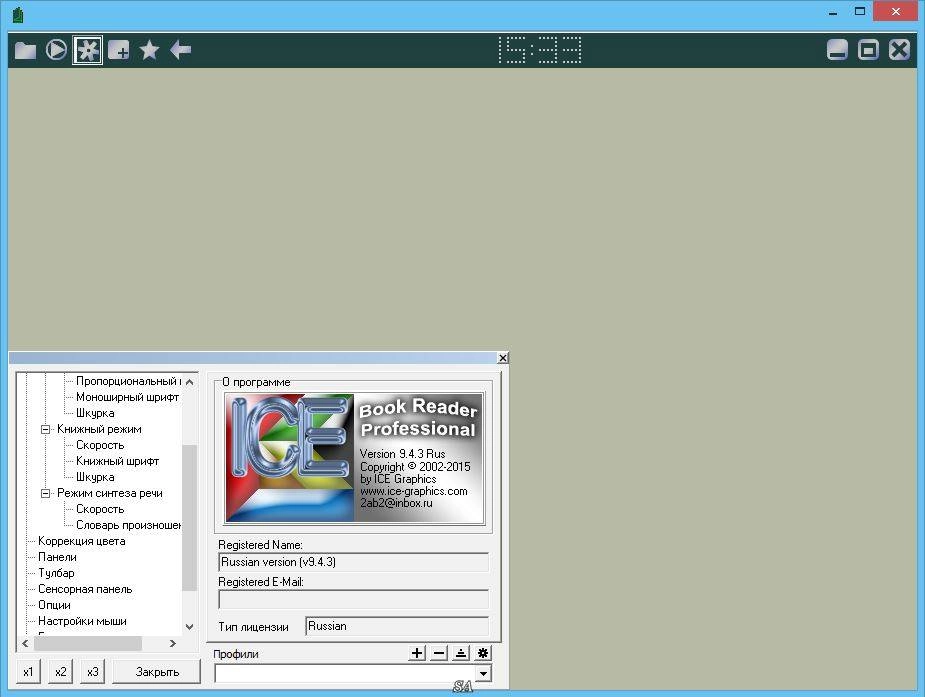Select 'Шкурка' under Книжный режим
Image resolution: width=925 pixels, height=697 pixels.
click(95, 477)
